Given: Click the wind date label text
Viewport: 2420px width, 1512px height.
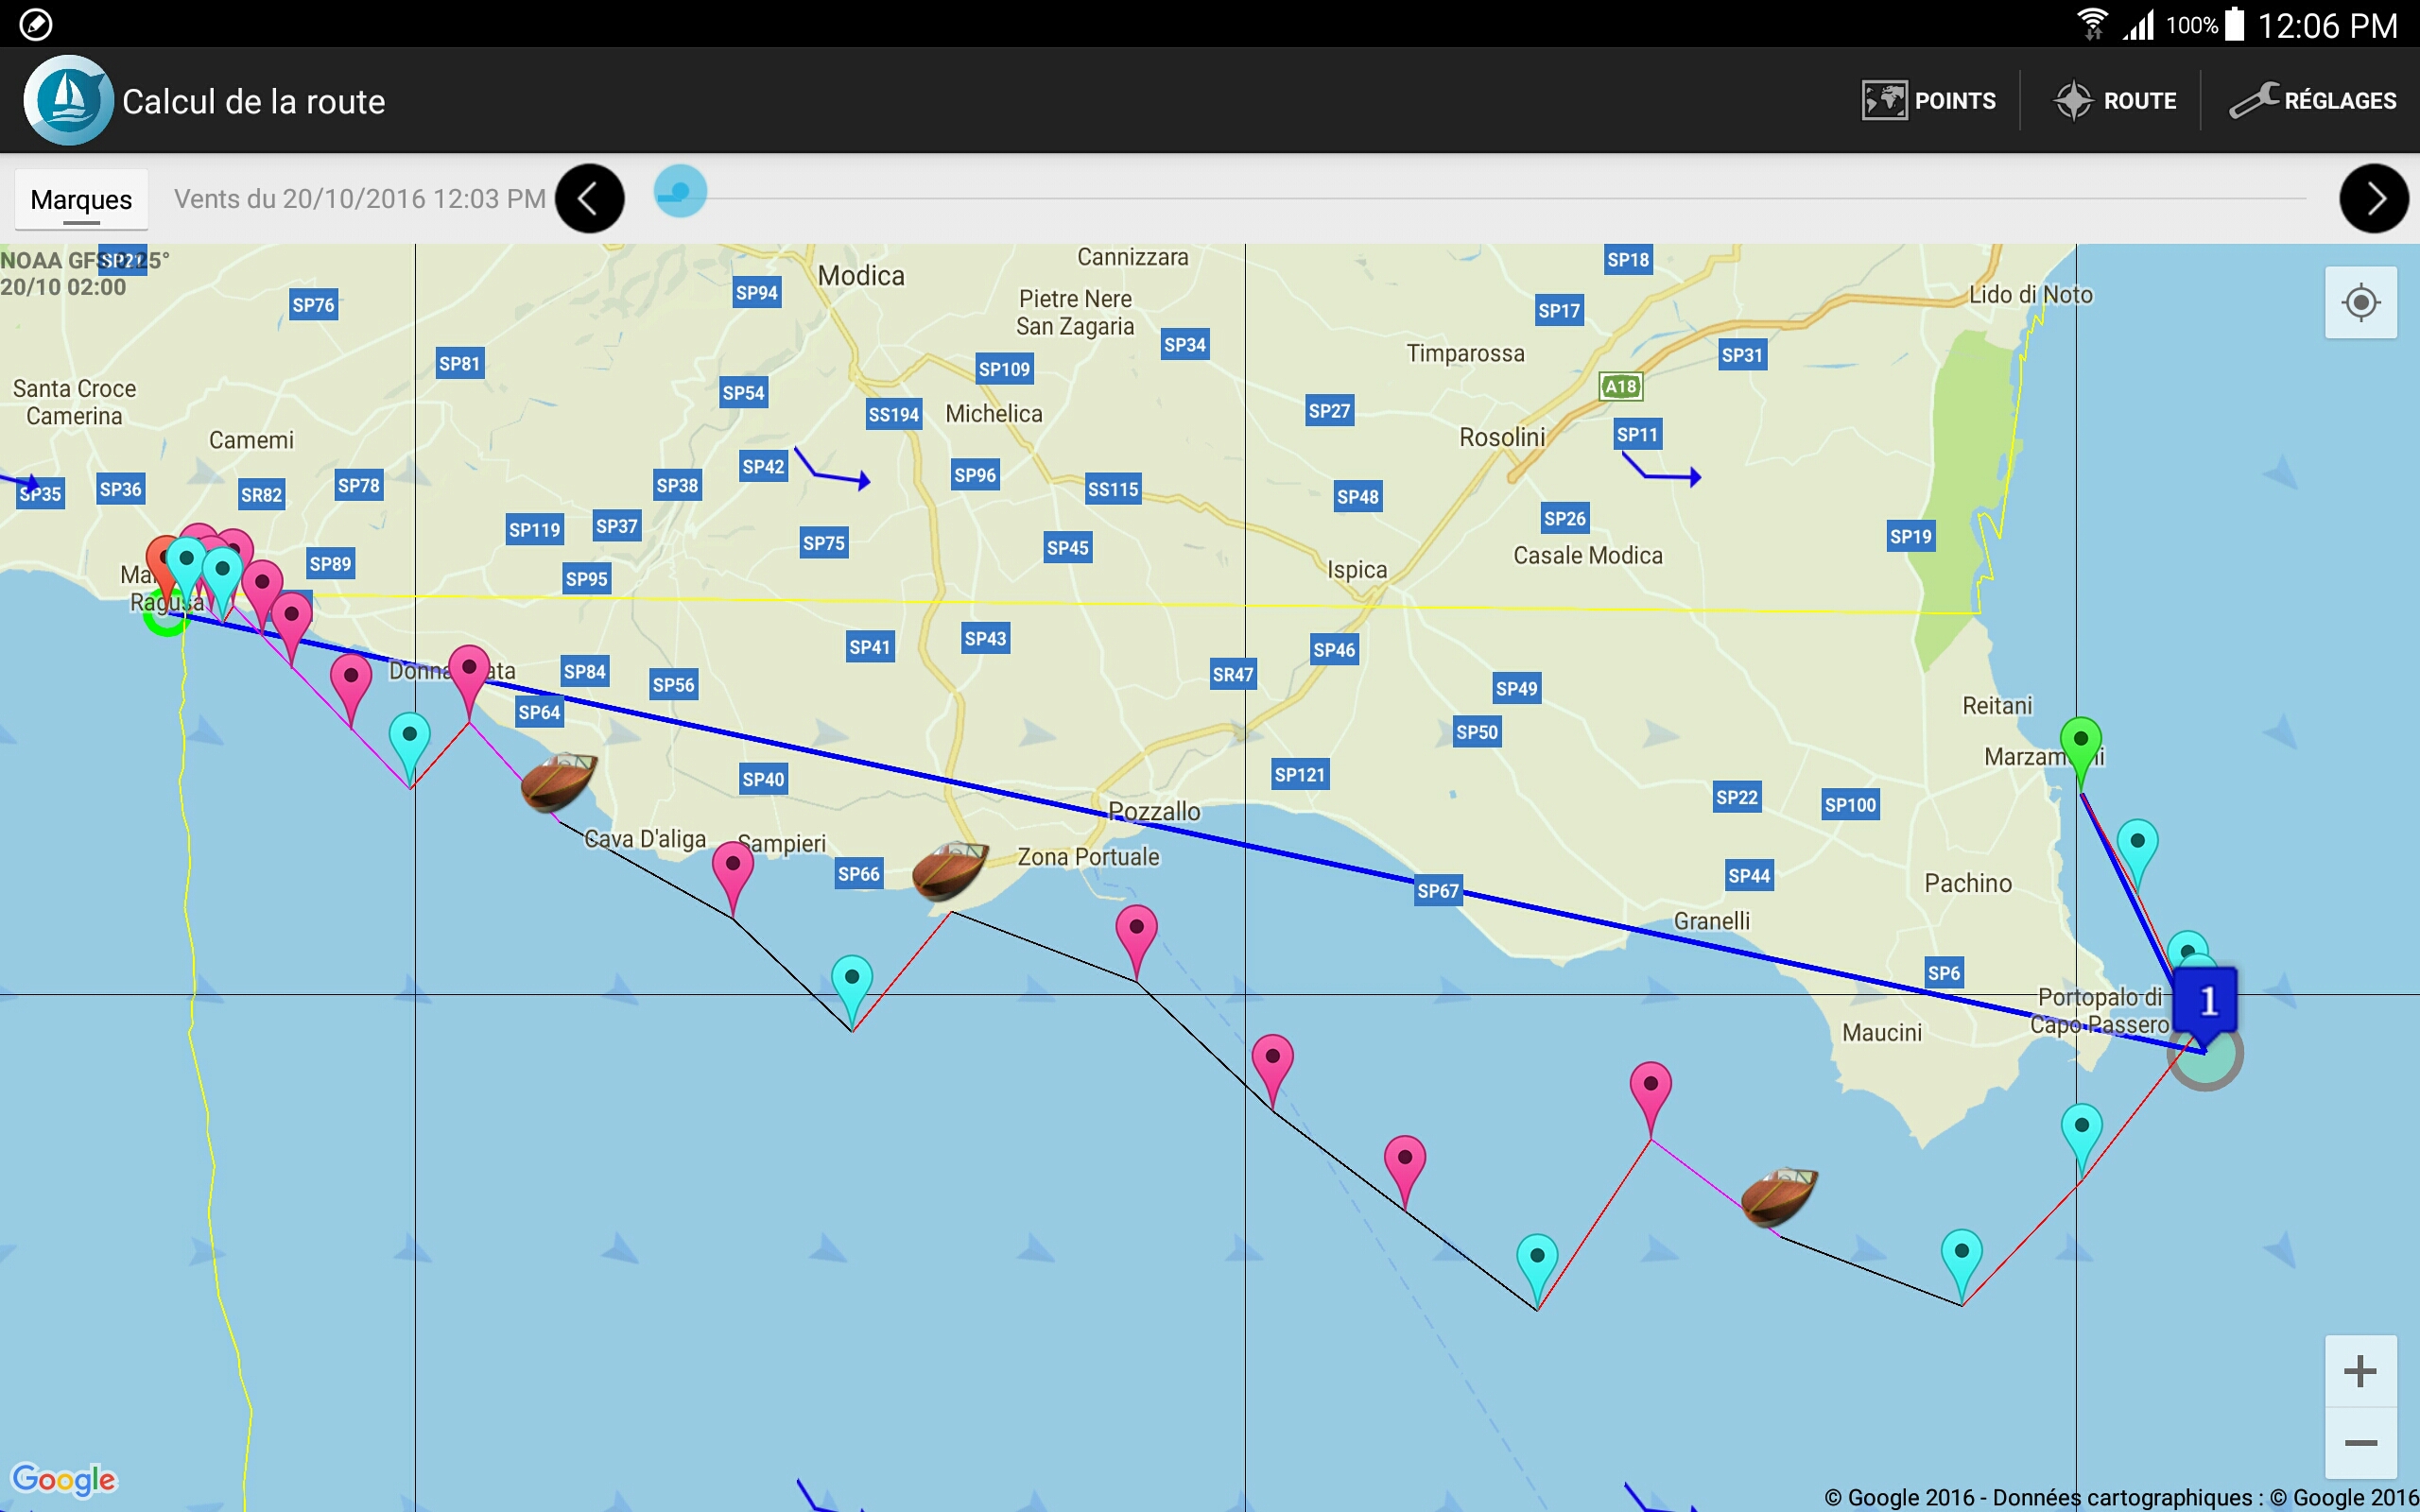Looking at the screenshot, I should click(359, 199).
